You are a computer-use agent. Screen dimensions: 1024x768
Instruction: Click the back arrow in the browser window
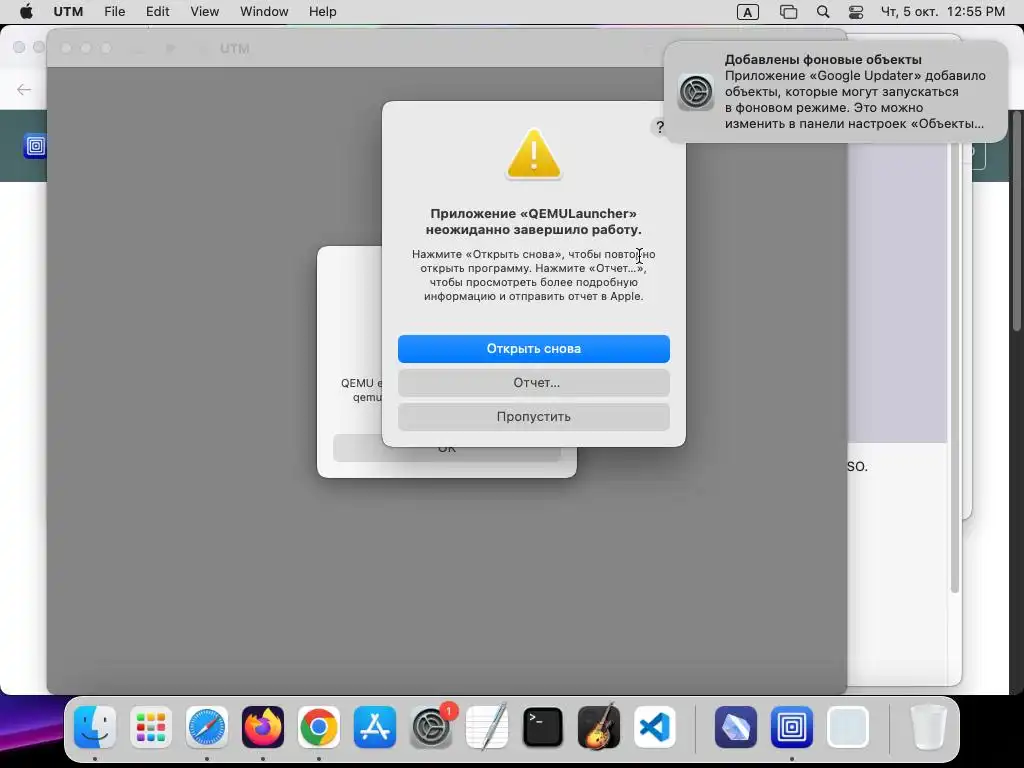24,89
